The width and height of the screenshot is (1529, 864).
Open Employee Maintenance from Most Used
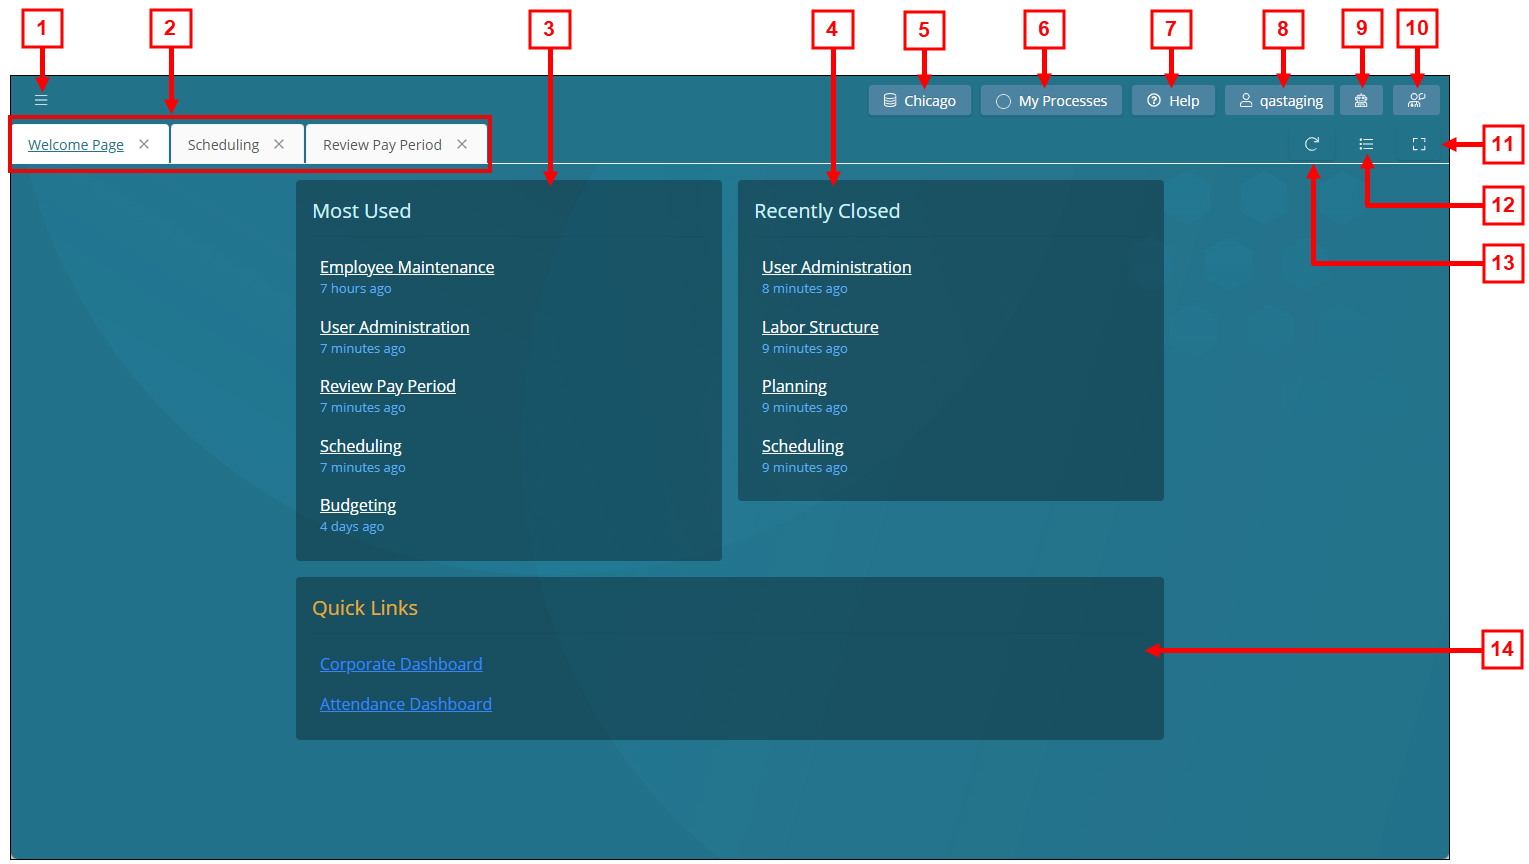(x=406, y=267)
